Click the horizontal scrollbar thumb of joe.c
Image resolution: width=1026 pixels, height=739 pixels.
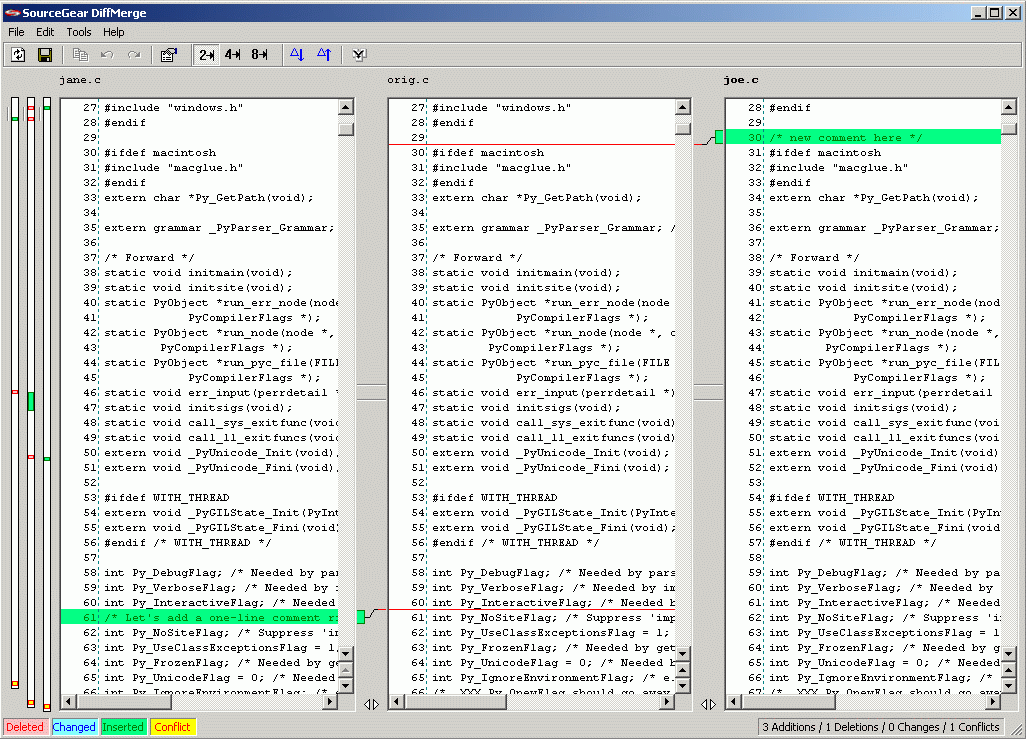coord(788,702)
